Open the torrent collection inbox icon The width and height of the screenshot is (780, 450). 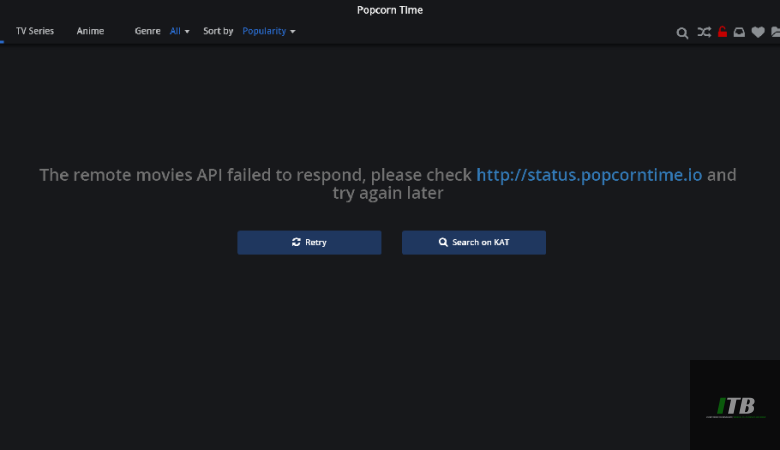click(739, 32)
